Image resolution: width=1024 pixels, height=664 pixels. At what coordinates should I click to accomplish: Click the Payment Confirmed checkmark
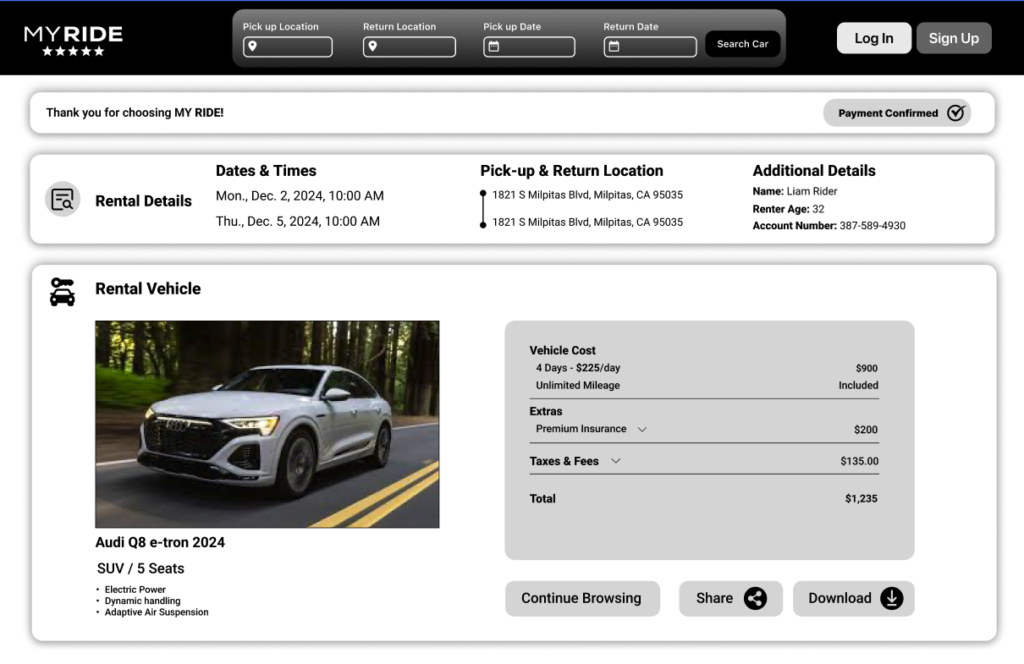pos(956,113)
